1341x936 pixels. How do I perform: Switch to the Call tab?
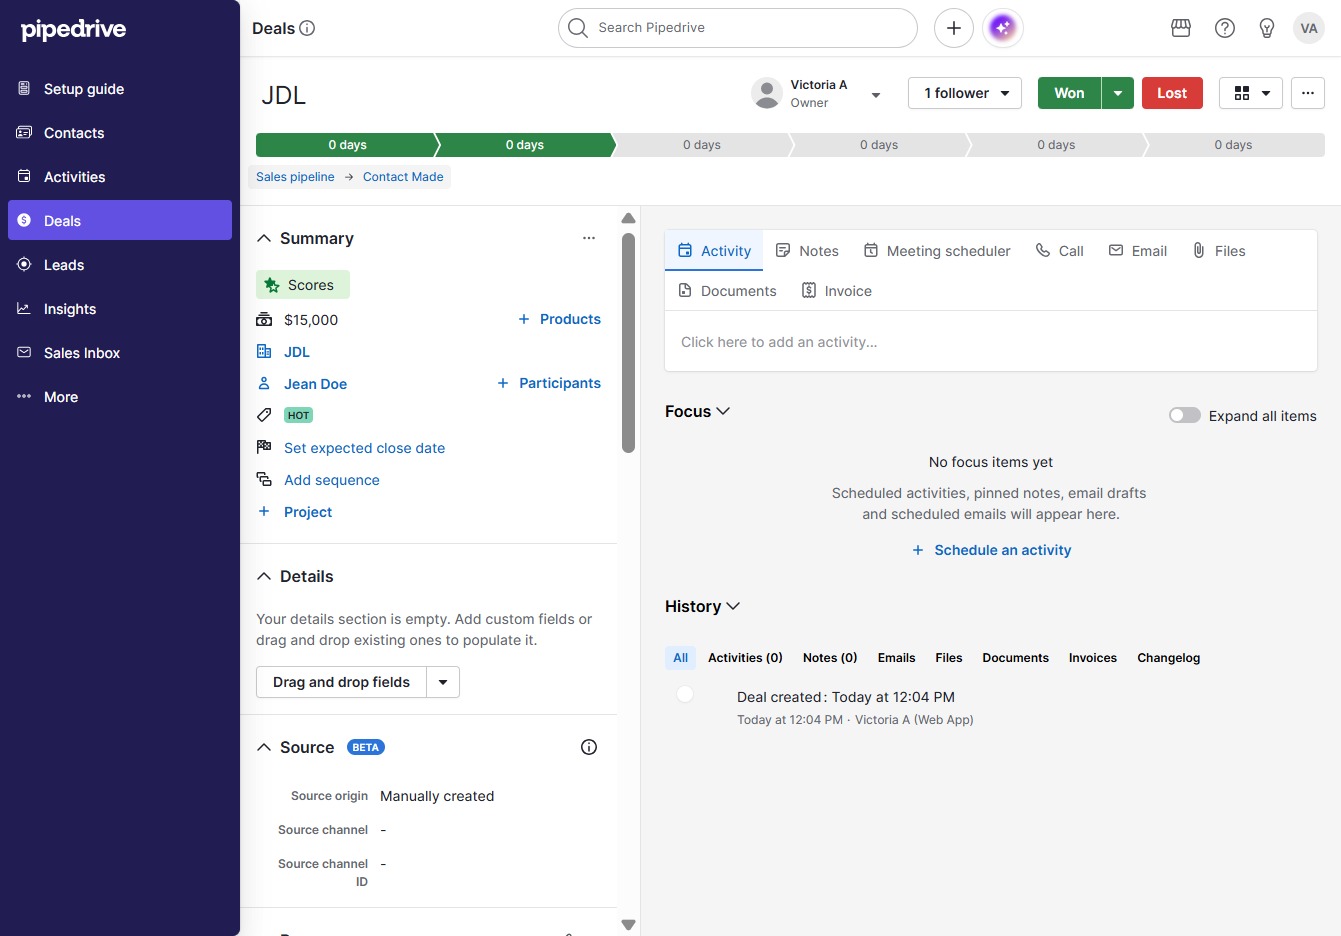pos(1059,251)
